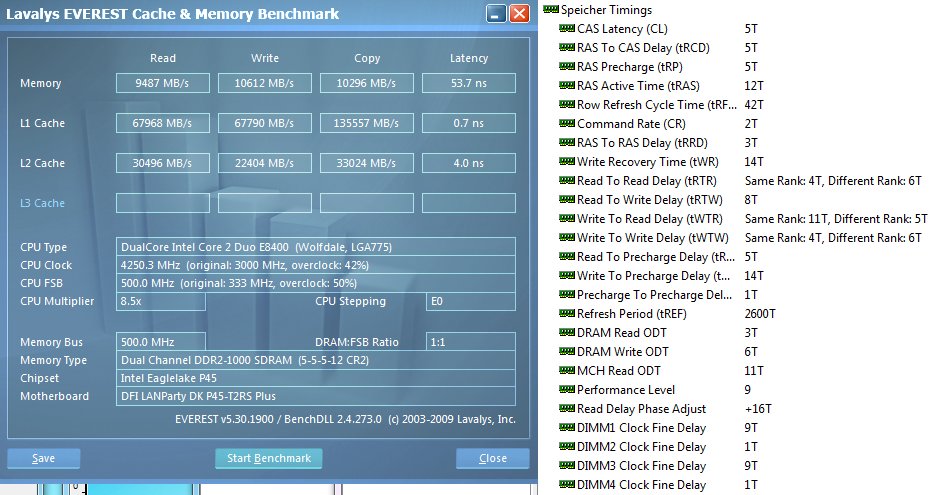Viewport: 936px width, 495px height.
Task: Click the CPU Multiplier value 8.5x
Action: click(161, 302)
